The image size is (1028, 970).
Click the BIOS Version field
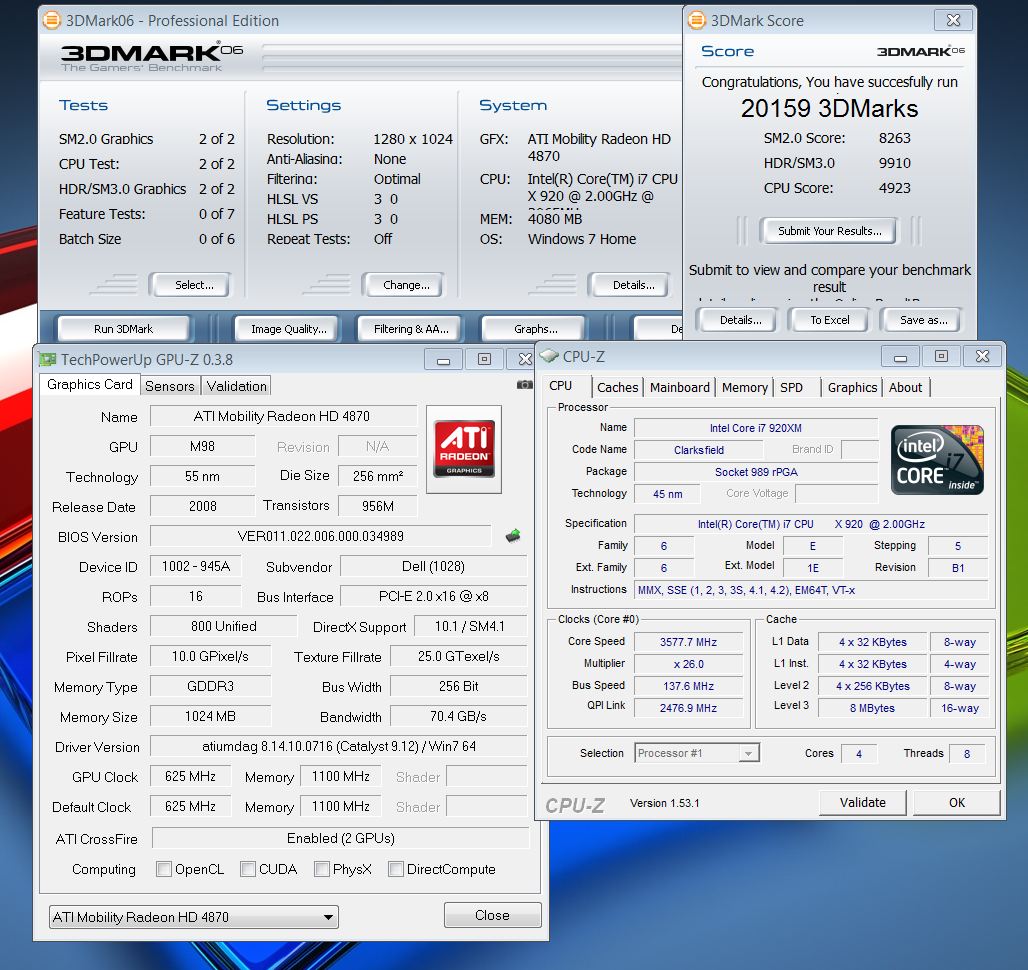321,536
